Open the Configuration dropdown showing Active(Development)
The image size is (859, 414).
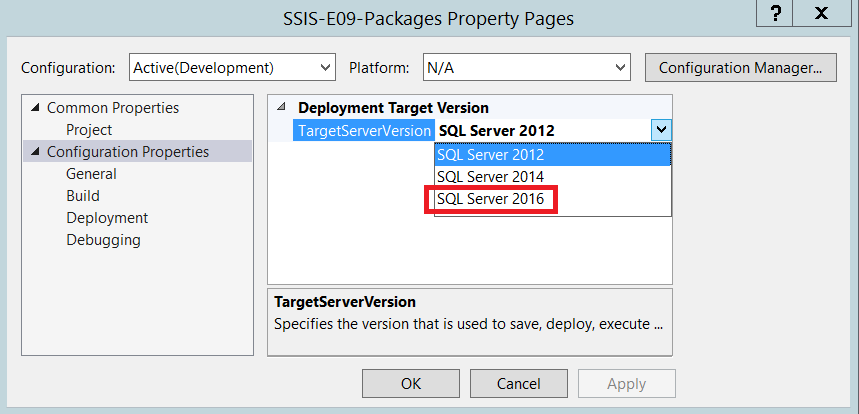(232, 67)
